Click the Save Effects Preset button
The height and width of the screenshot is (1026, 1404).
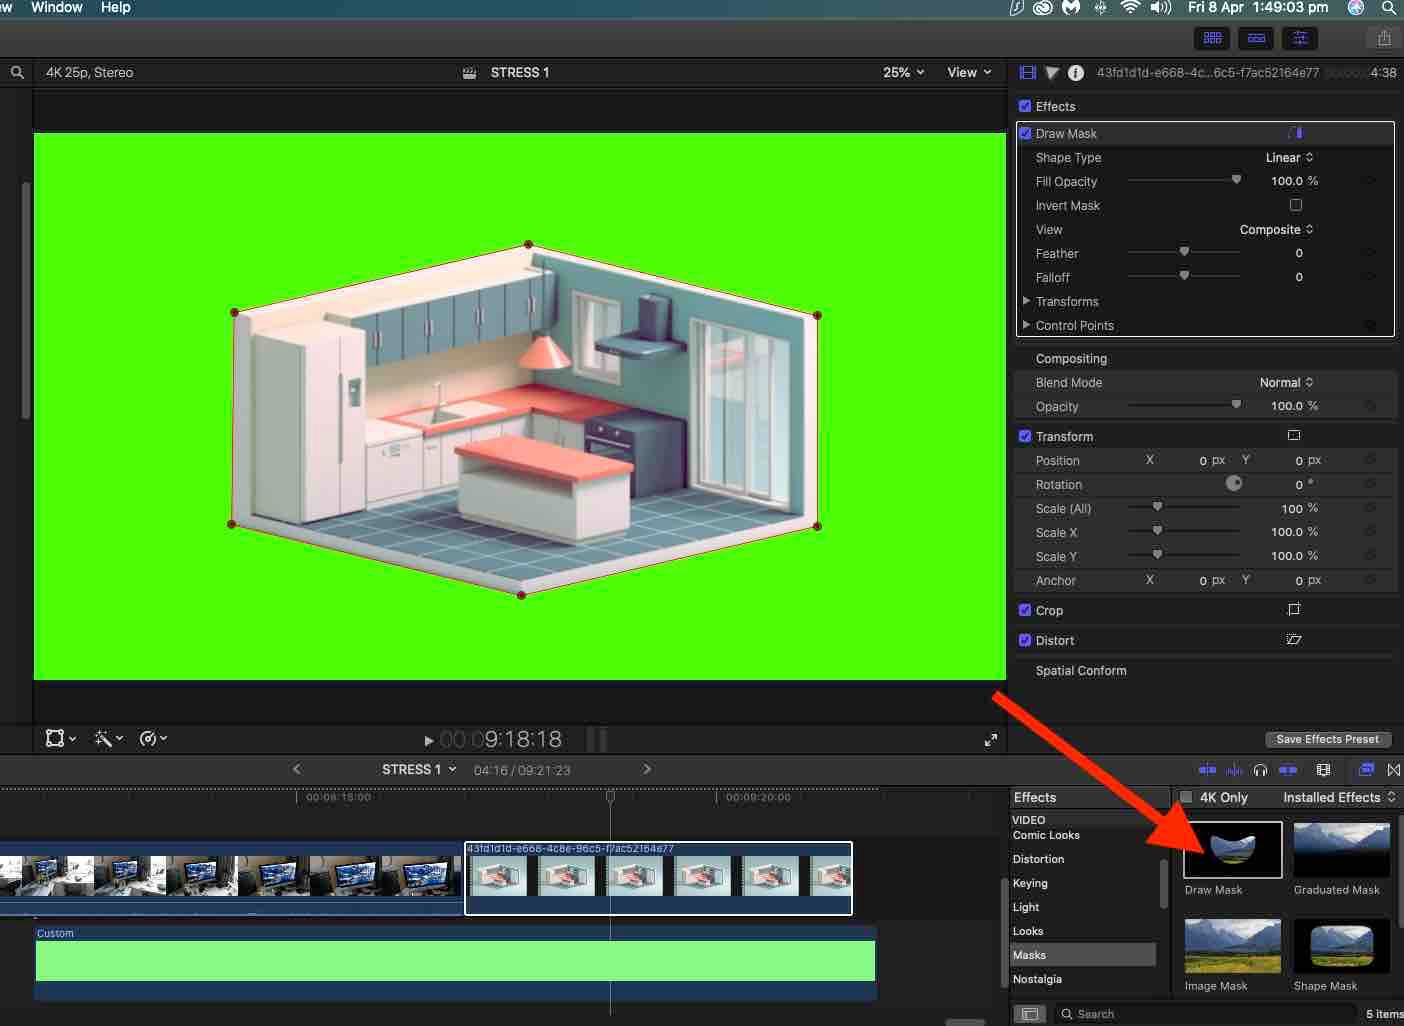(1327, 739)
